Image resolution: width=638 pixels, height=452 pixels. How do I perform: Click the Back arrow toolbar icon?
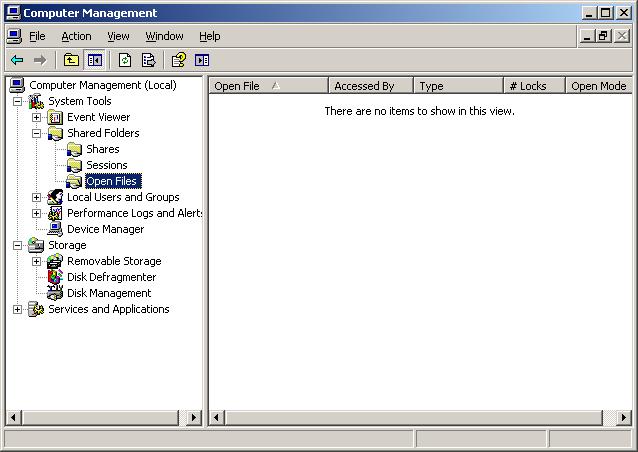pos(17,60)
